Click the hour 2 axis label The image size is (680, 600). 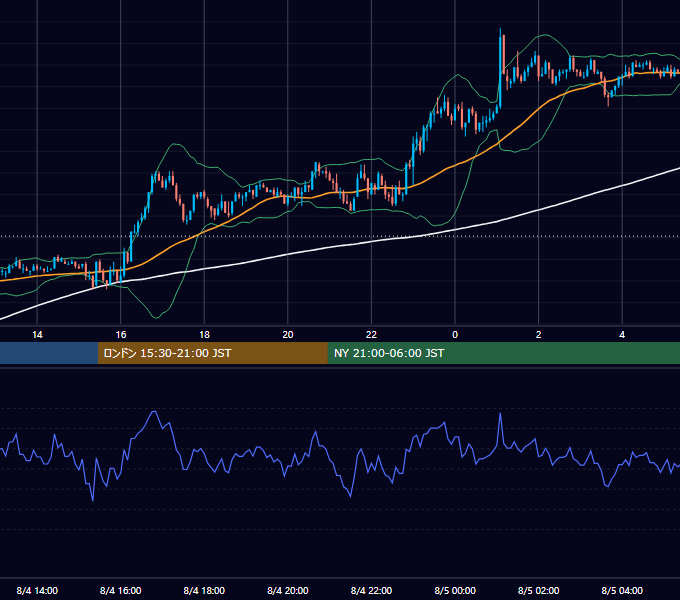pos(539,335)
